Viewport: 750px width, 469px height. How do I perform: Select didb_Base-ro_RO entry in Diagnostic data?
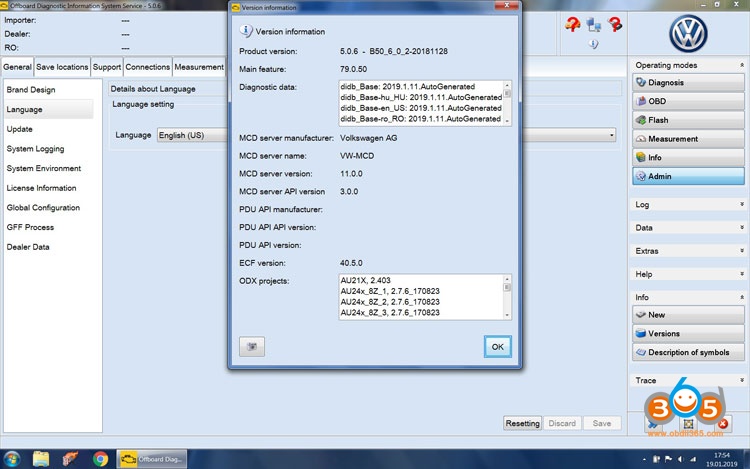point(421,119)
